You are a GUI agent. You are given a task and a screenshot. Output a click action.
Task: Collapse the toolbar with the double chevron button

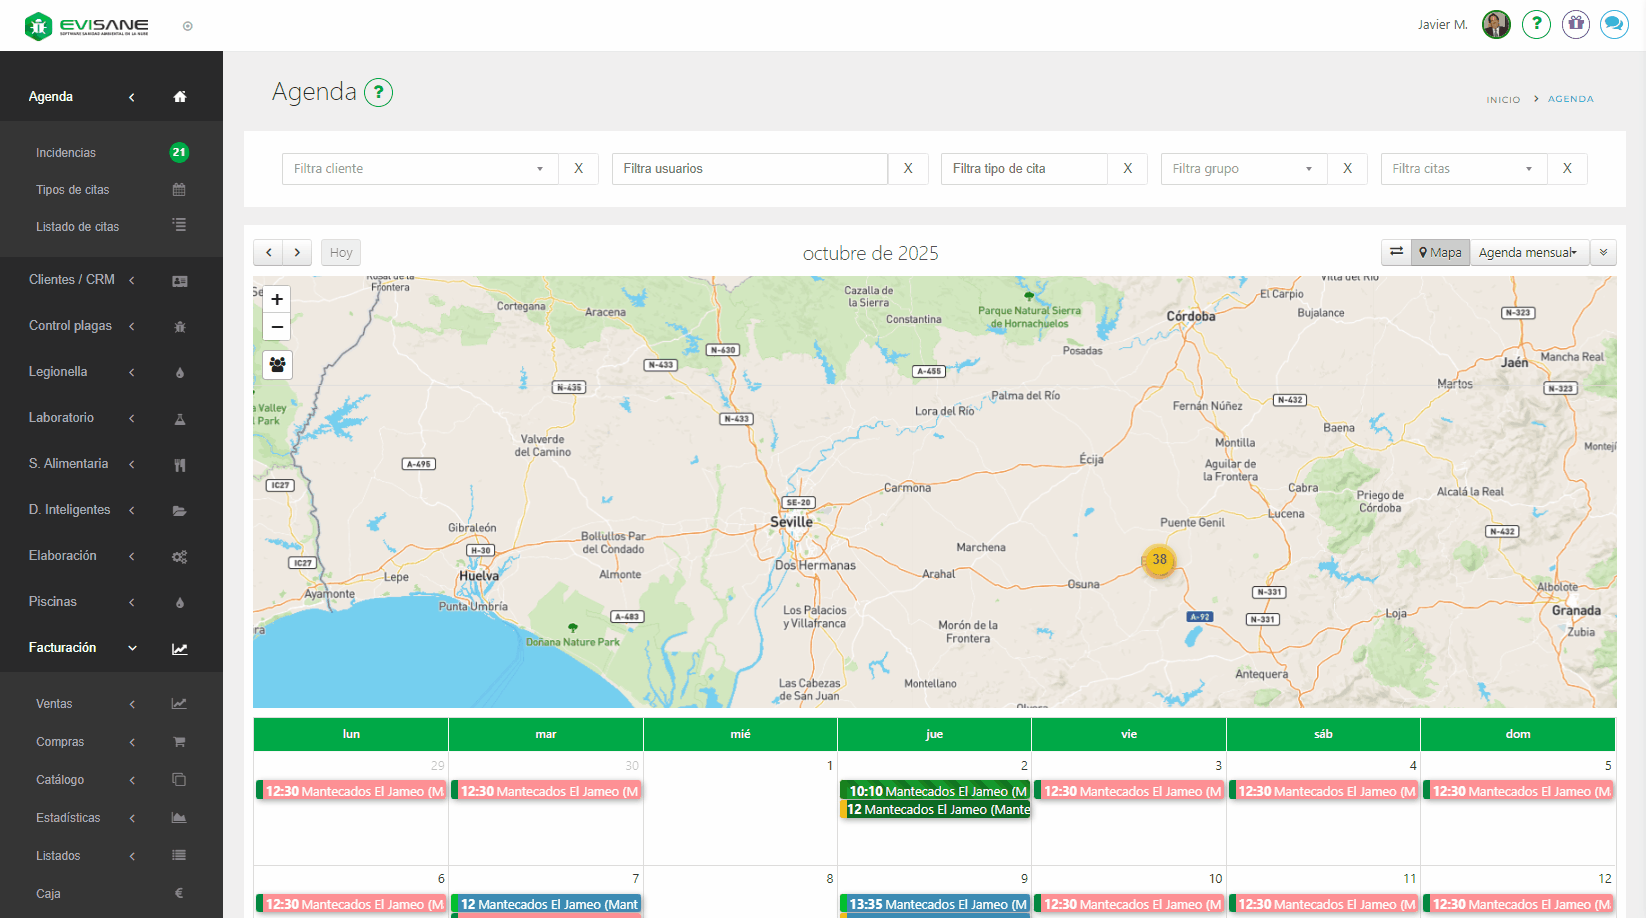coord(1603,252)
